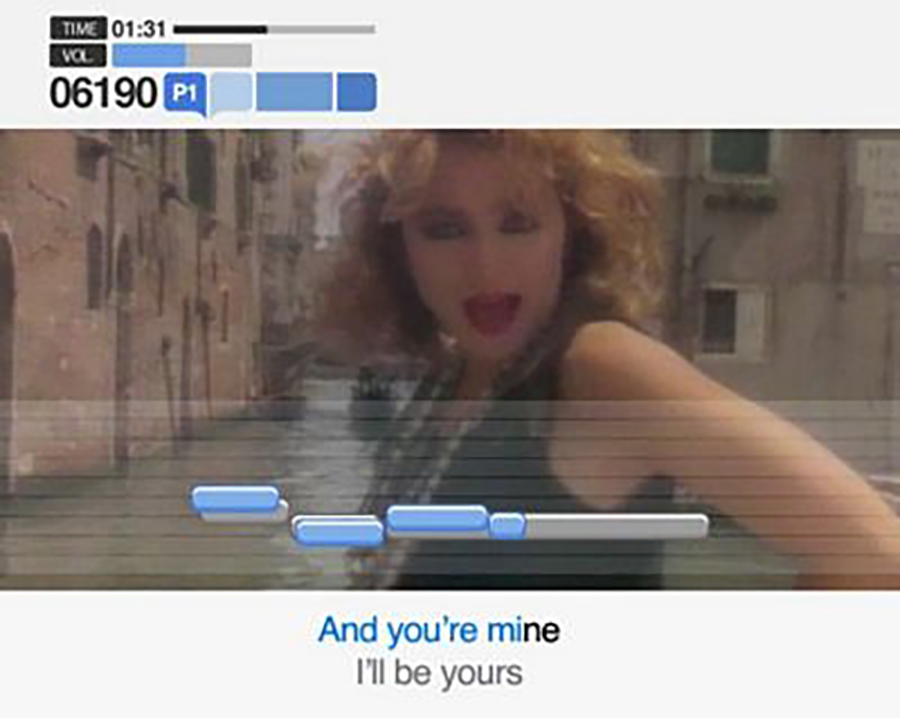Click the 06190 score counter
The height and width of the screenshot is (718, 900).
103,92
